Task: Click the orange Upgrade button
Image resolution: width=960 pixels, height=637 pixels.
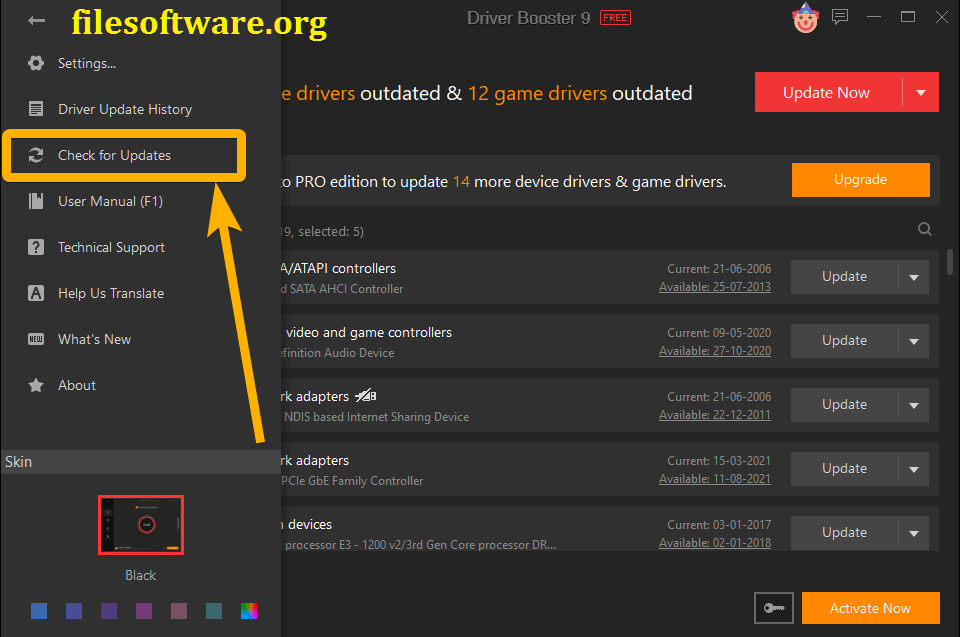Action: 860,179
